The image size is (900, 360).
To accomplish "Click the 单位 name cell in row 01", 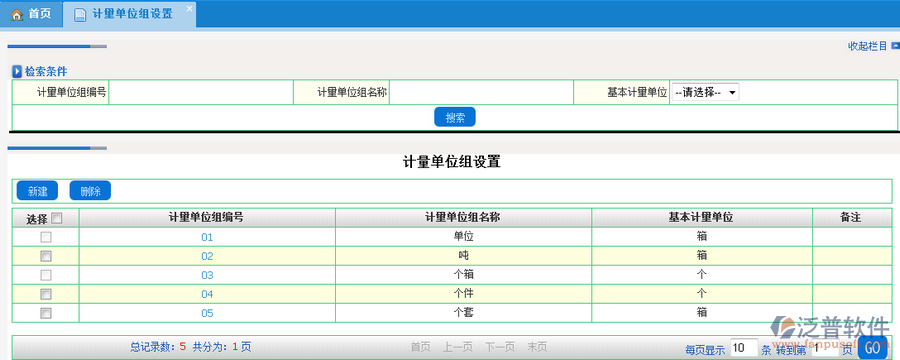I will tap(463, 236).
